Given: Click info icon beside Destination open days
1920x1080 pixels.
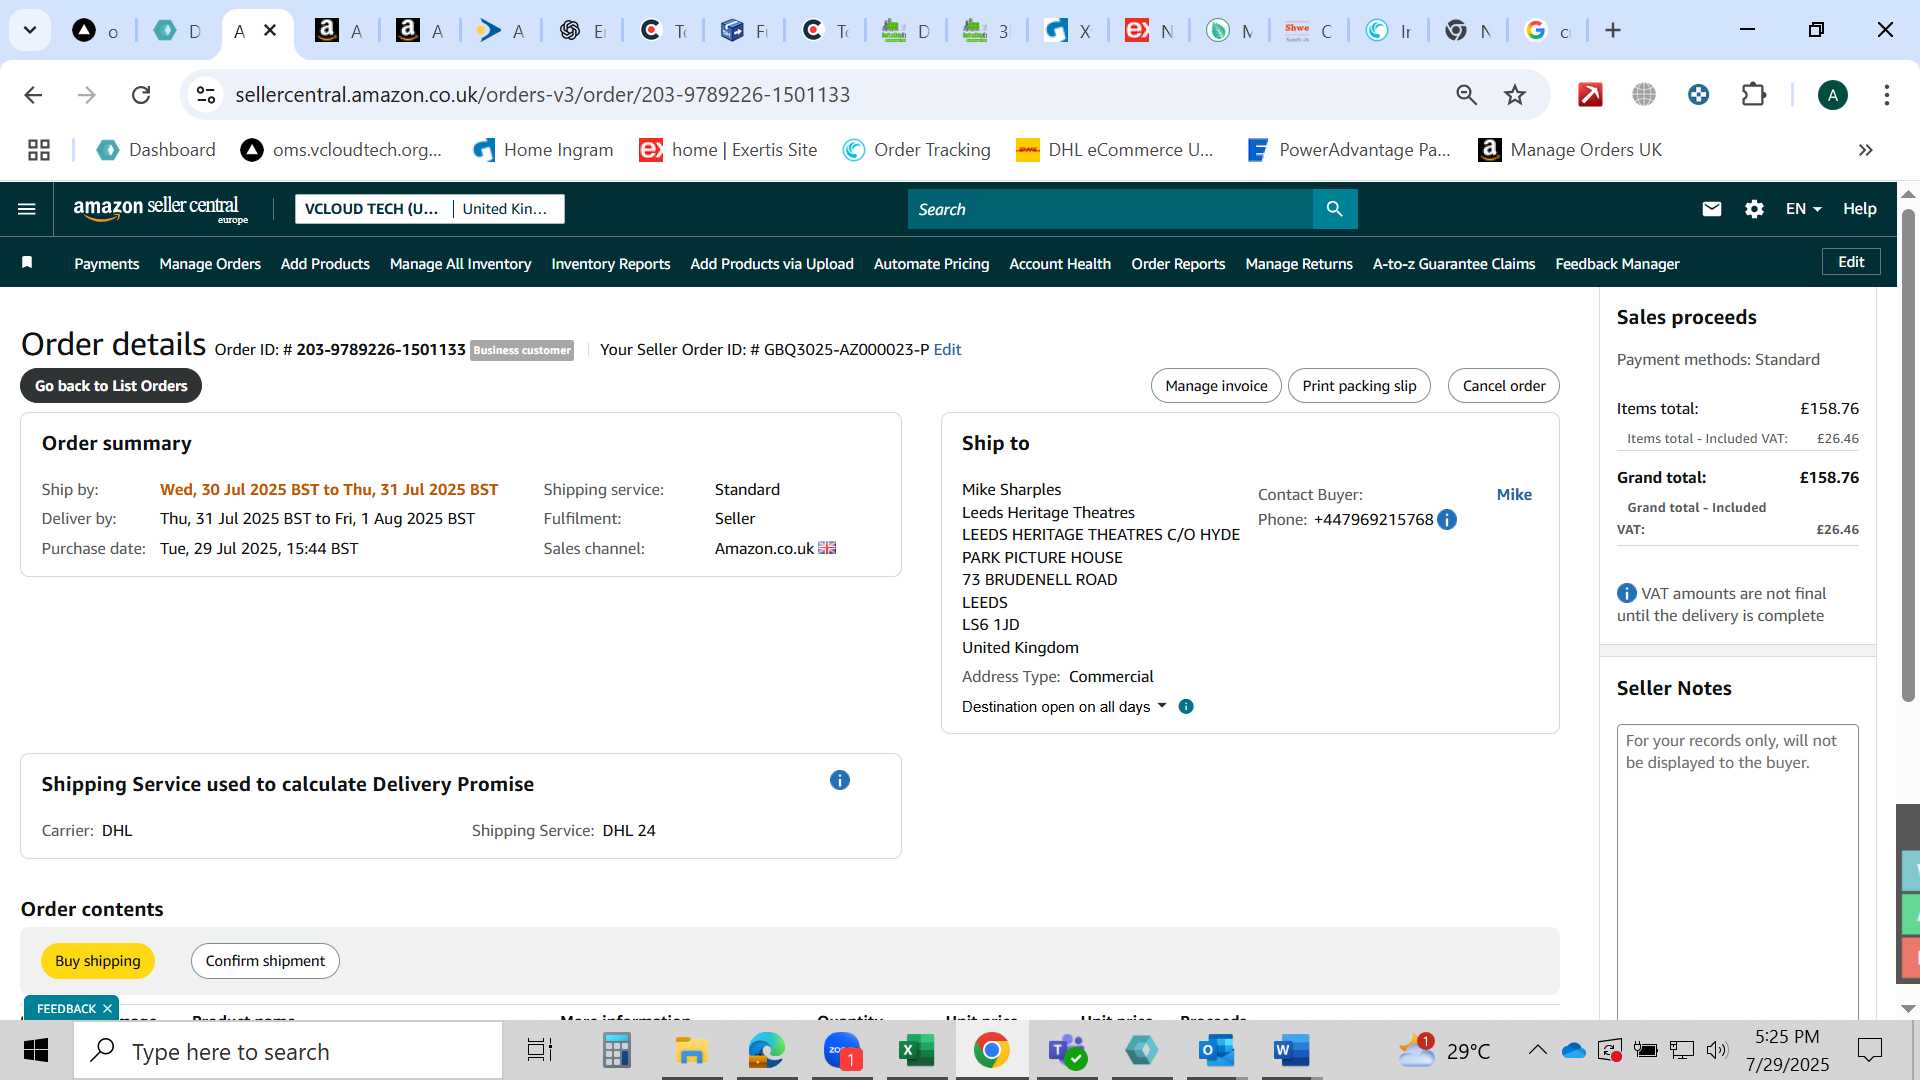Looking at the screenshot, I should [x=1186, y=707].
